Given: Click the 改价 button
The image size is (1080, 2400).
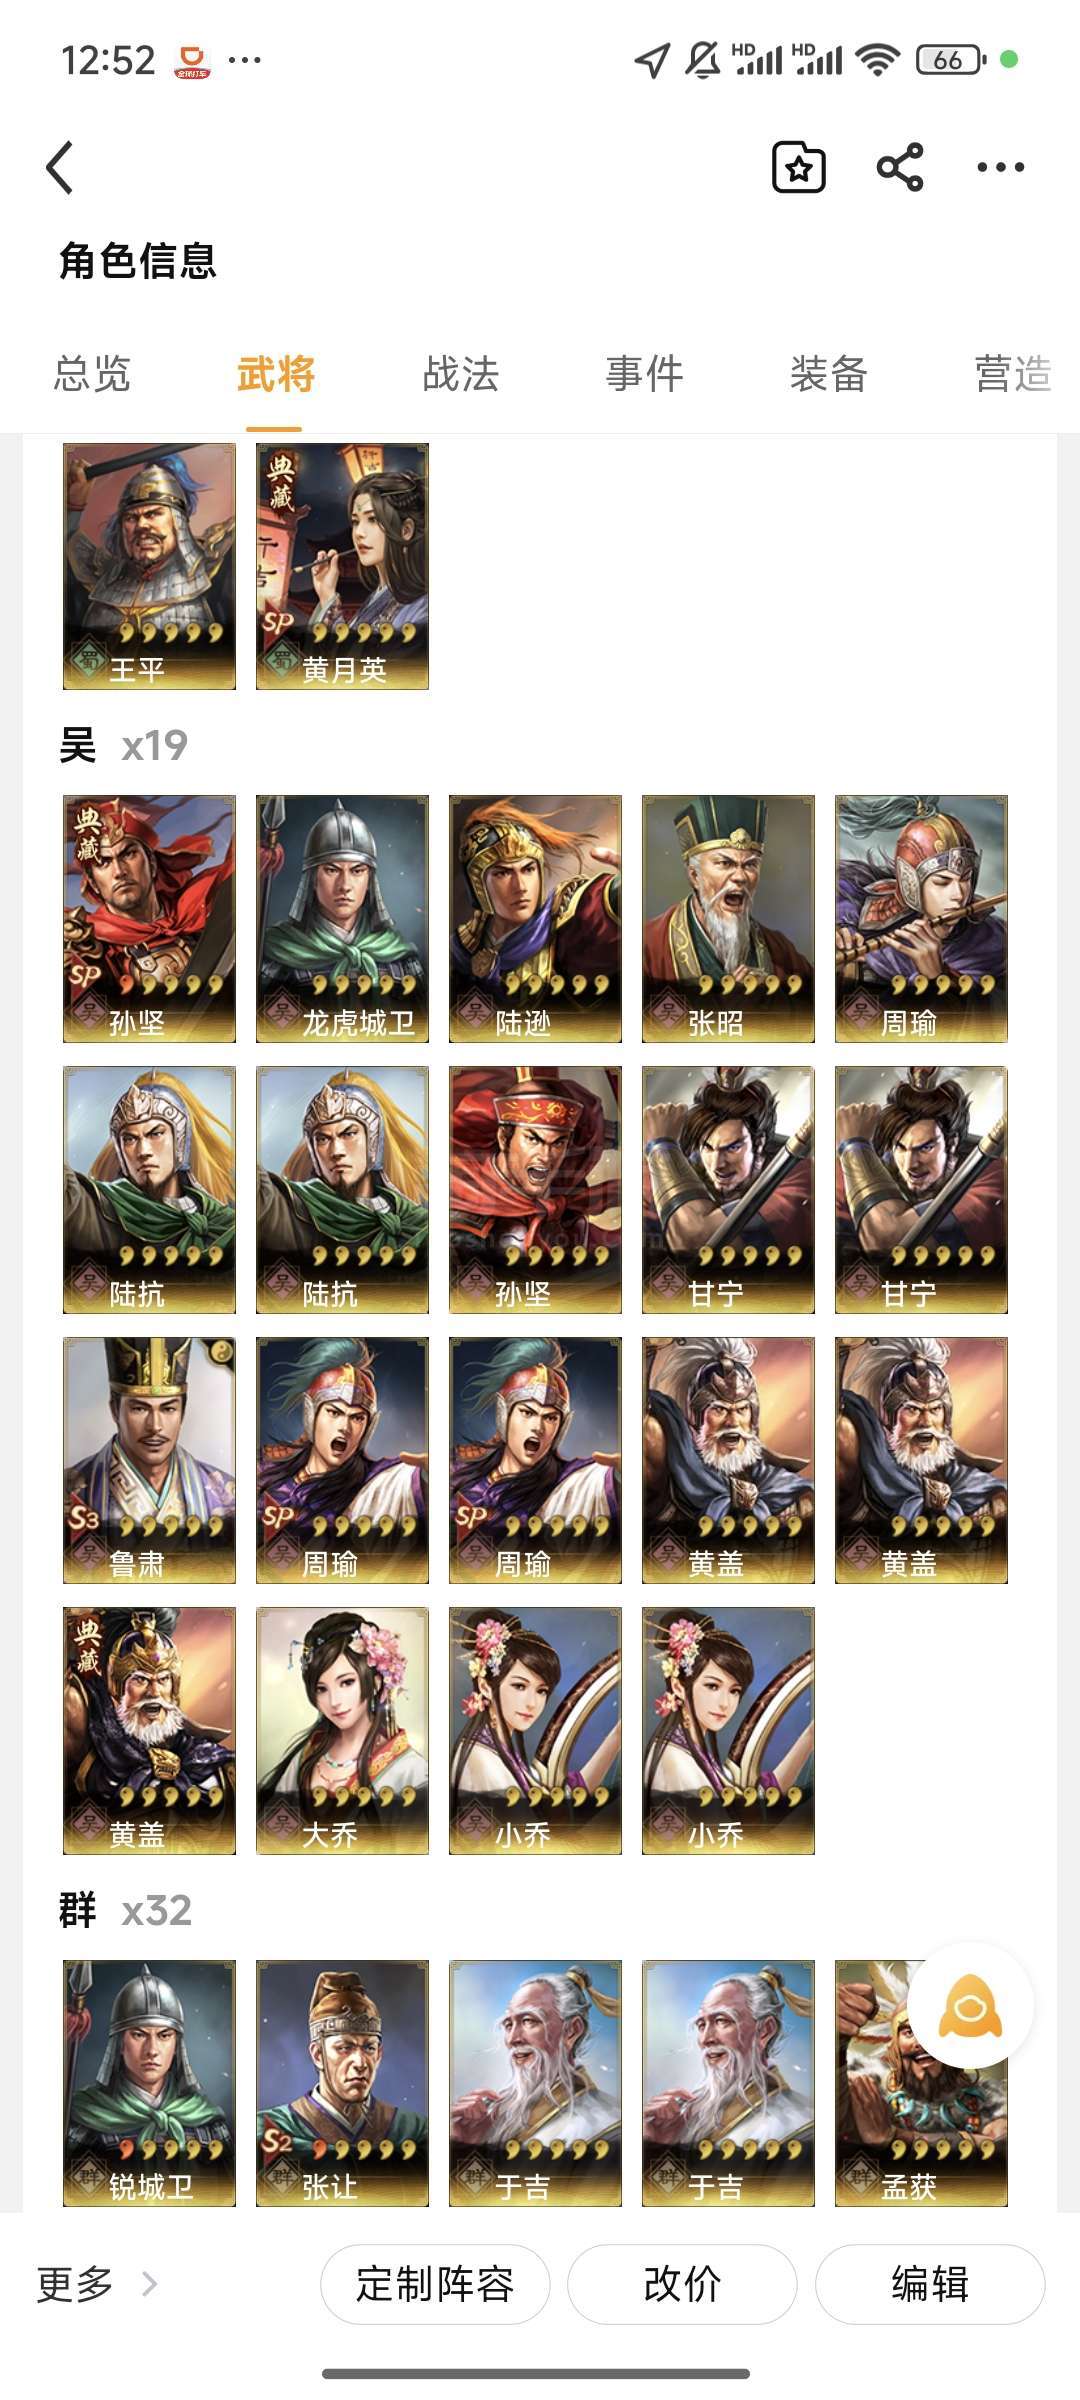Looking at the screenshot, I should tap(682, 2284).
